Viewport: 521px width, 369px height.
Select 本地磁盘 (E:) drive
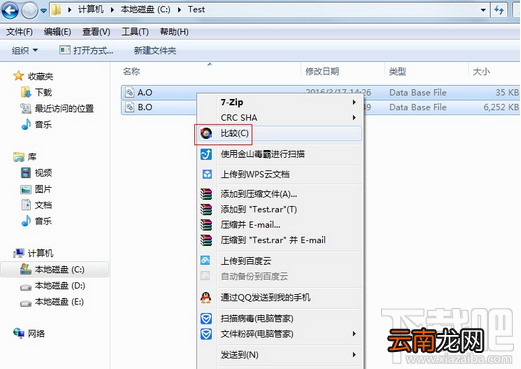click(59, 302)
